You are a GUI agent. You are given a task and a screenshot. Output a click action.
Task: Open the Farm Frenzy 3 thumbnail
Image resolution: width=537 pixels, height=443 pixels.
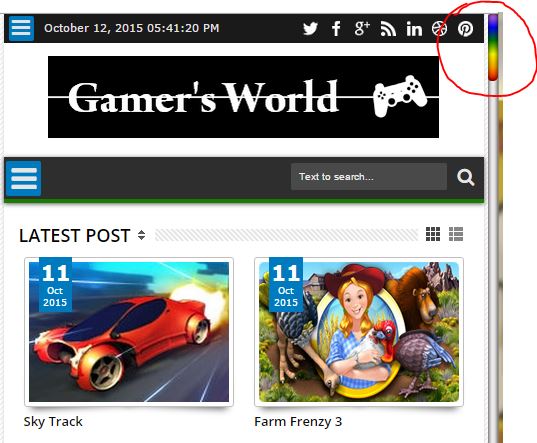coord(359,332)
